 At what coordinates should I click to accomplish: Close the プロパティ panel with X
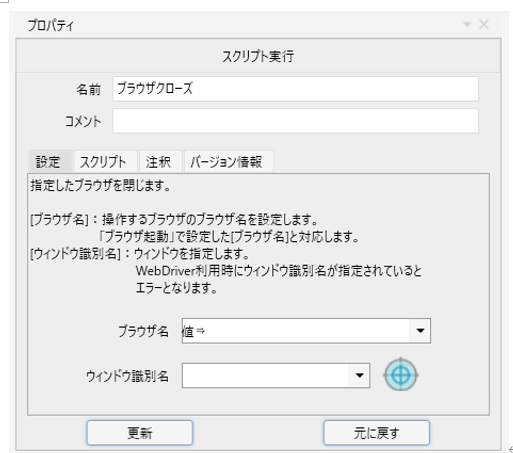tap(484, 24)
